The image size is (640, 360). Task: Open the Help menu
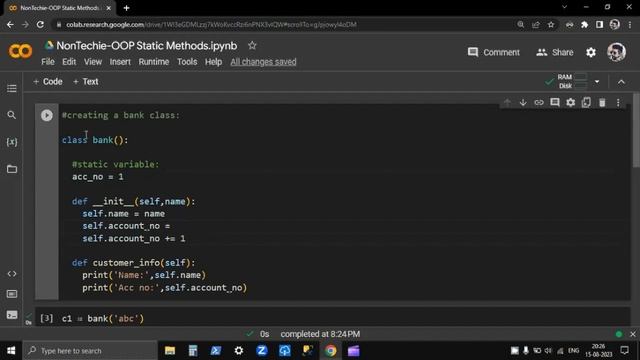point(213,62)
